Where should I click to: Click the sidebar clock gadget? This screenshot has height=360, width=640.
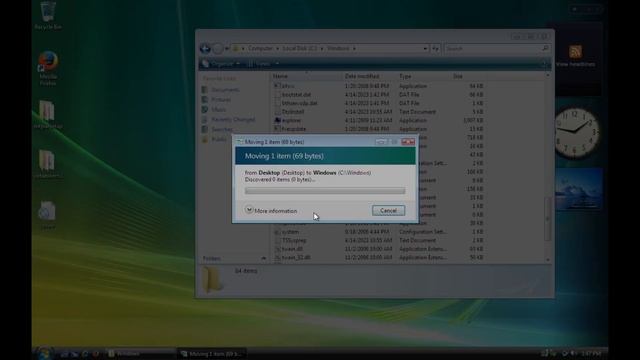click(577, 133)
